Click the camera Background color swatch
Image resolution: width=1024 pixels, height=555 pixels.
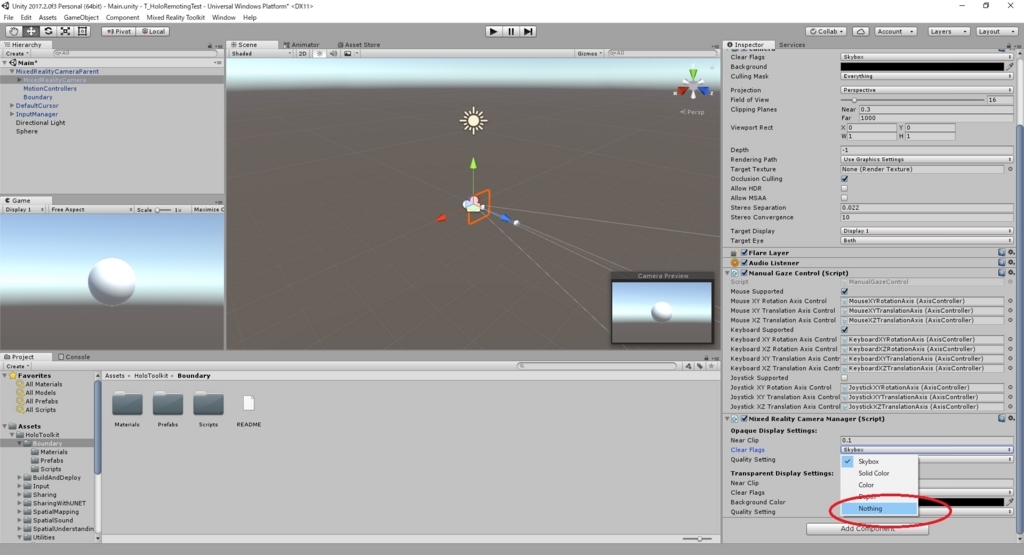click(922, 67)
